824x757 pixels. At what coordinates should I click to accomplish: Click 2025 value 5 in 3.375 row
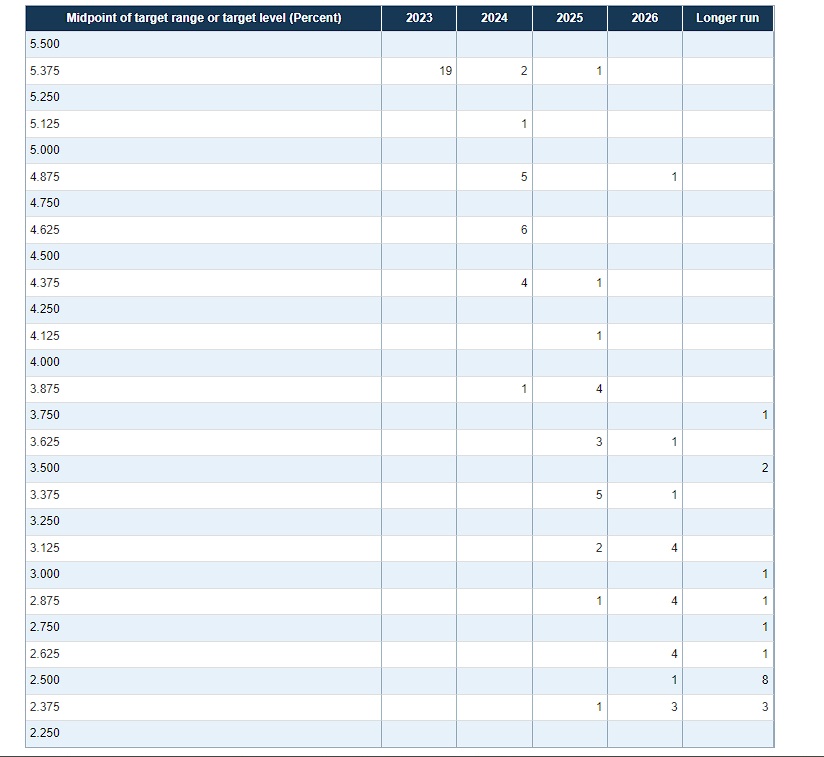(x=599, y=495)
